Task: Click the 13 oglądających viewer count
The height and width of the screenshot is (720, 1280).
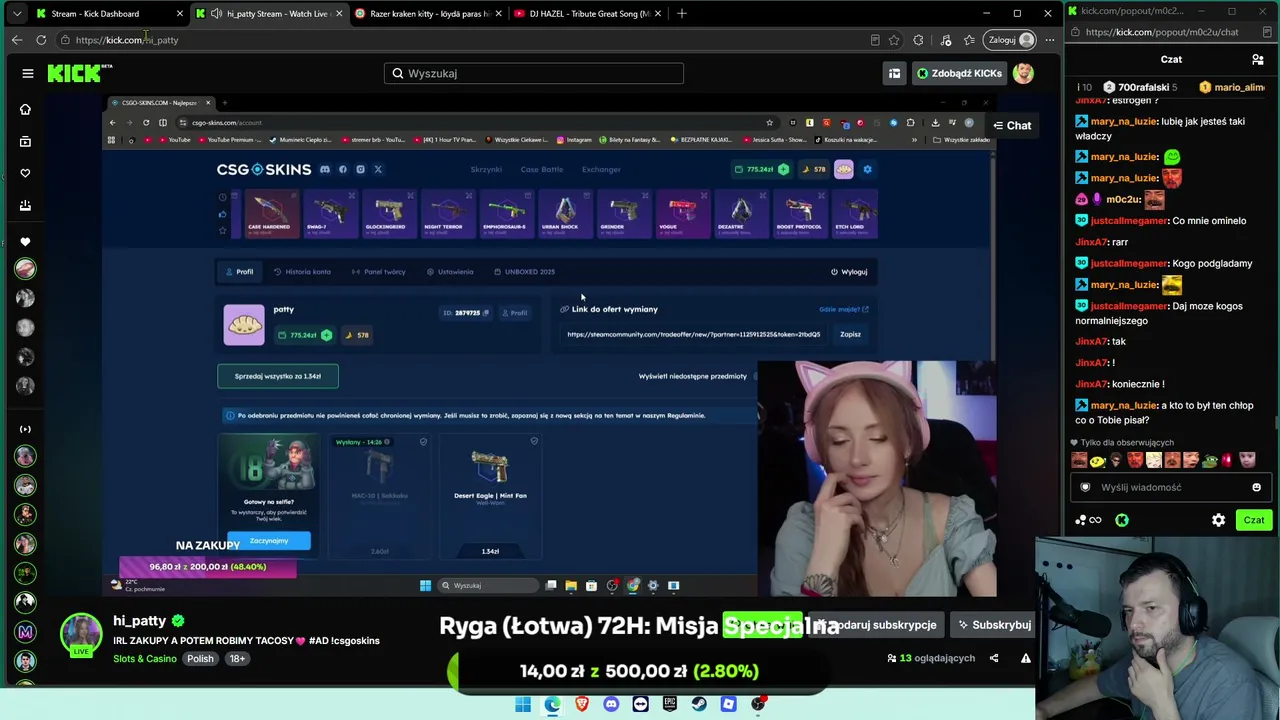Action: coord(931,658)
